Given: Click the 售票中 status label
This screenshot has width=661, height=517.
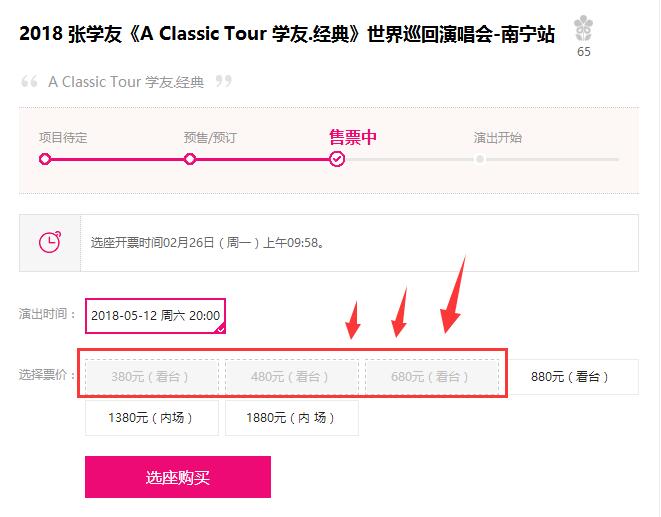Looking at the screenshot, I should pos(353,137).
